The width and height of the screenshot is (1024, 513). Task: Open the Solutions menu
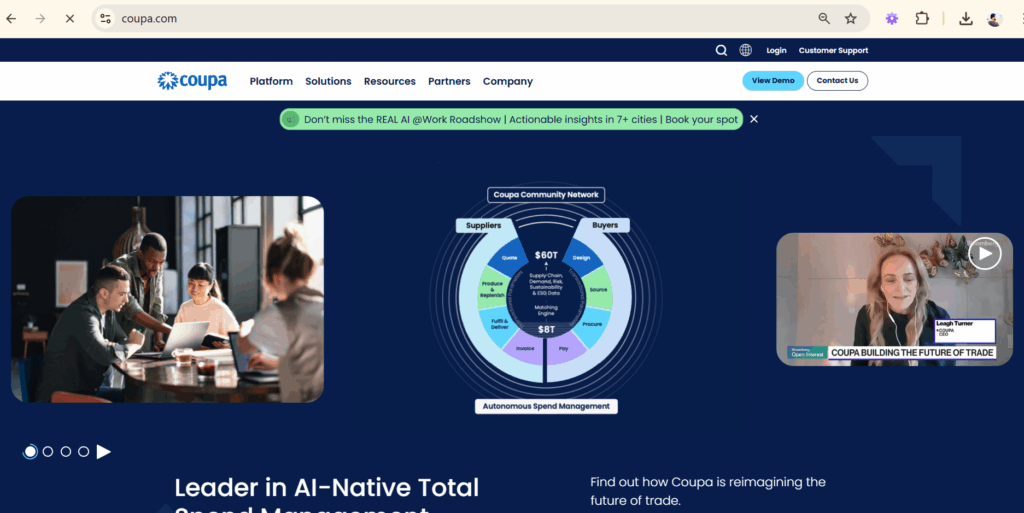pos(328,82)
